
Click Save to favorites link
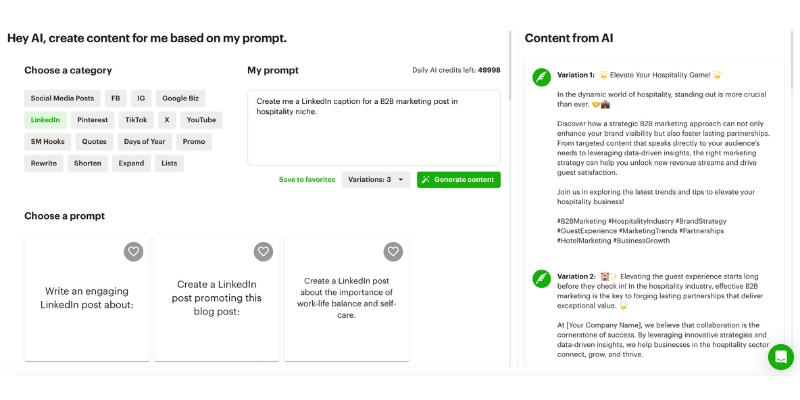pos(307,180)
